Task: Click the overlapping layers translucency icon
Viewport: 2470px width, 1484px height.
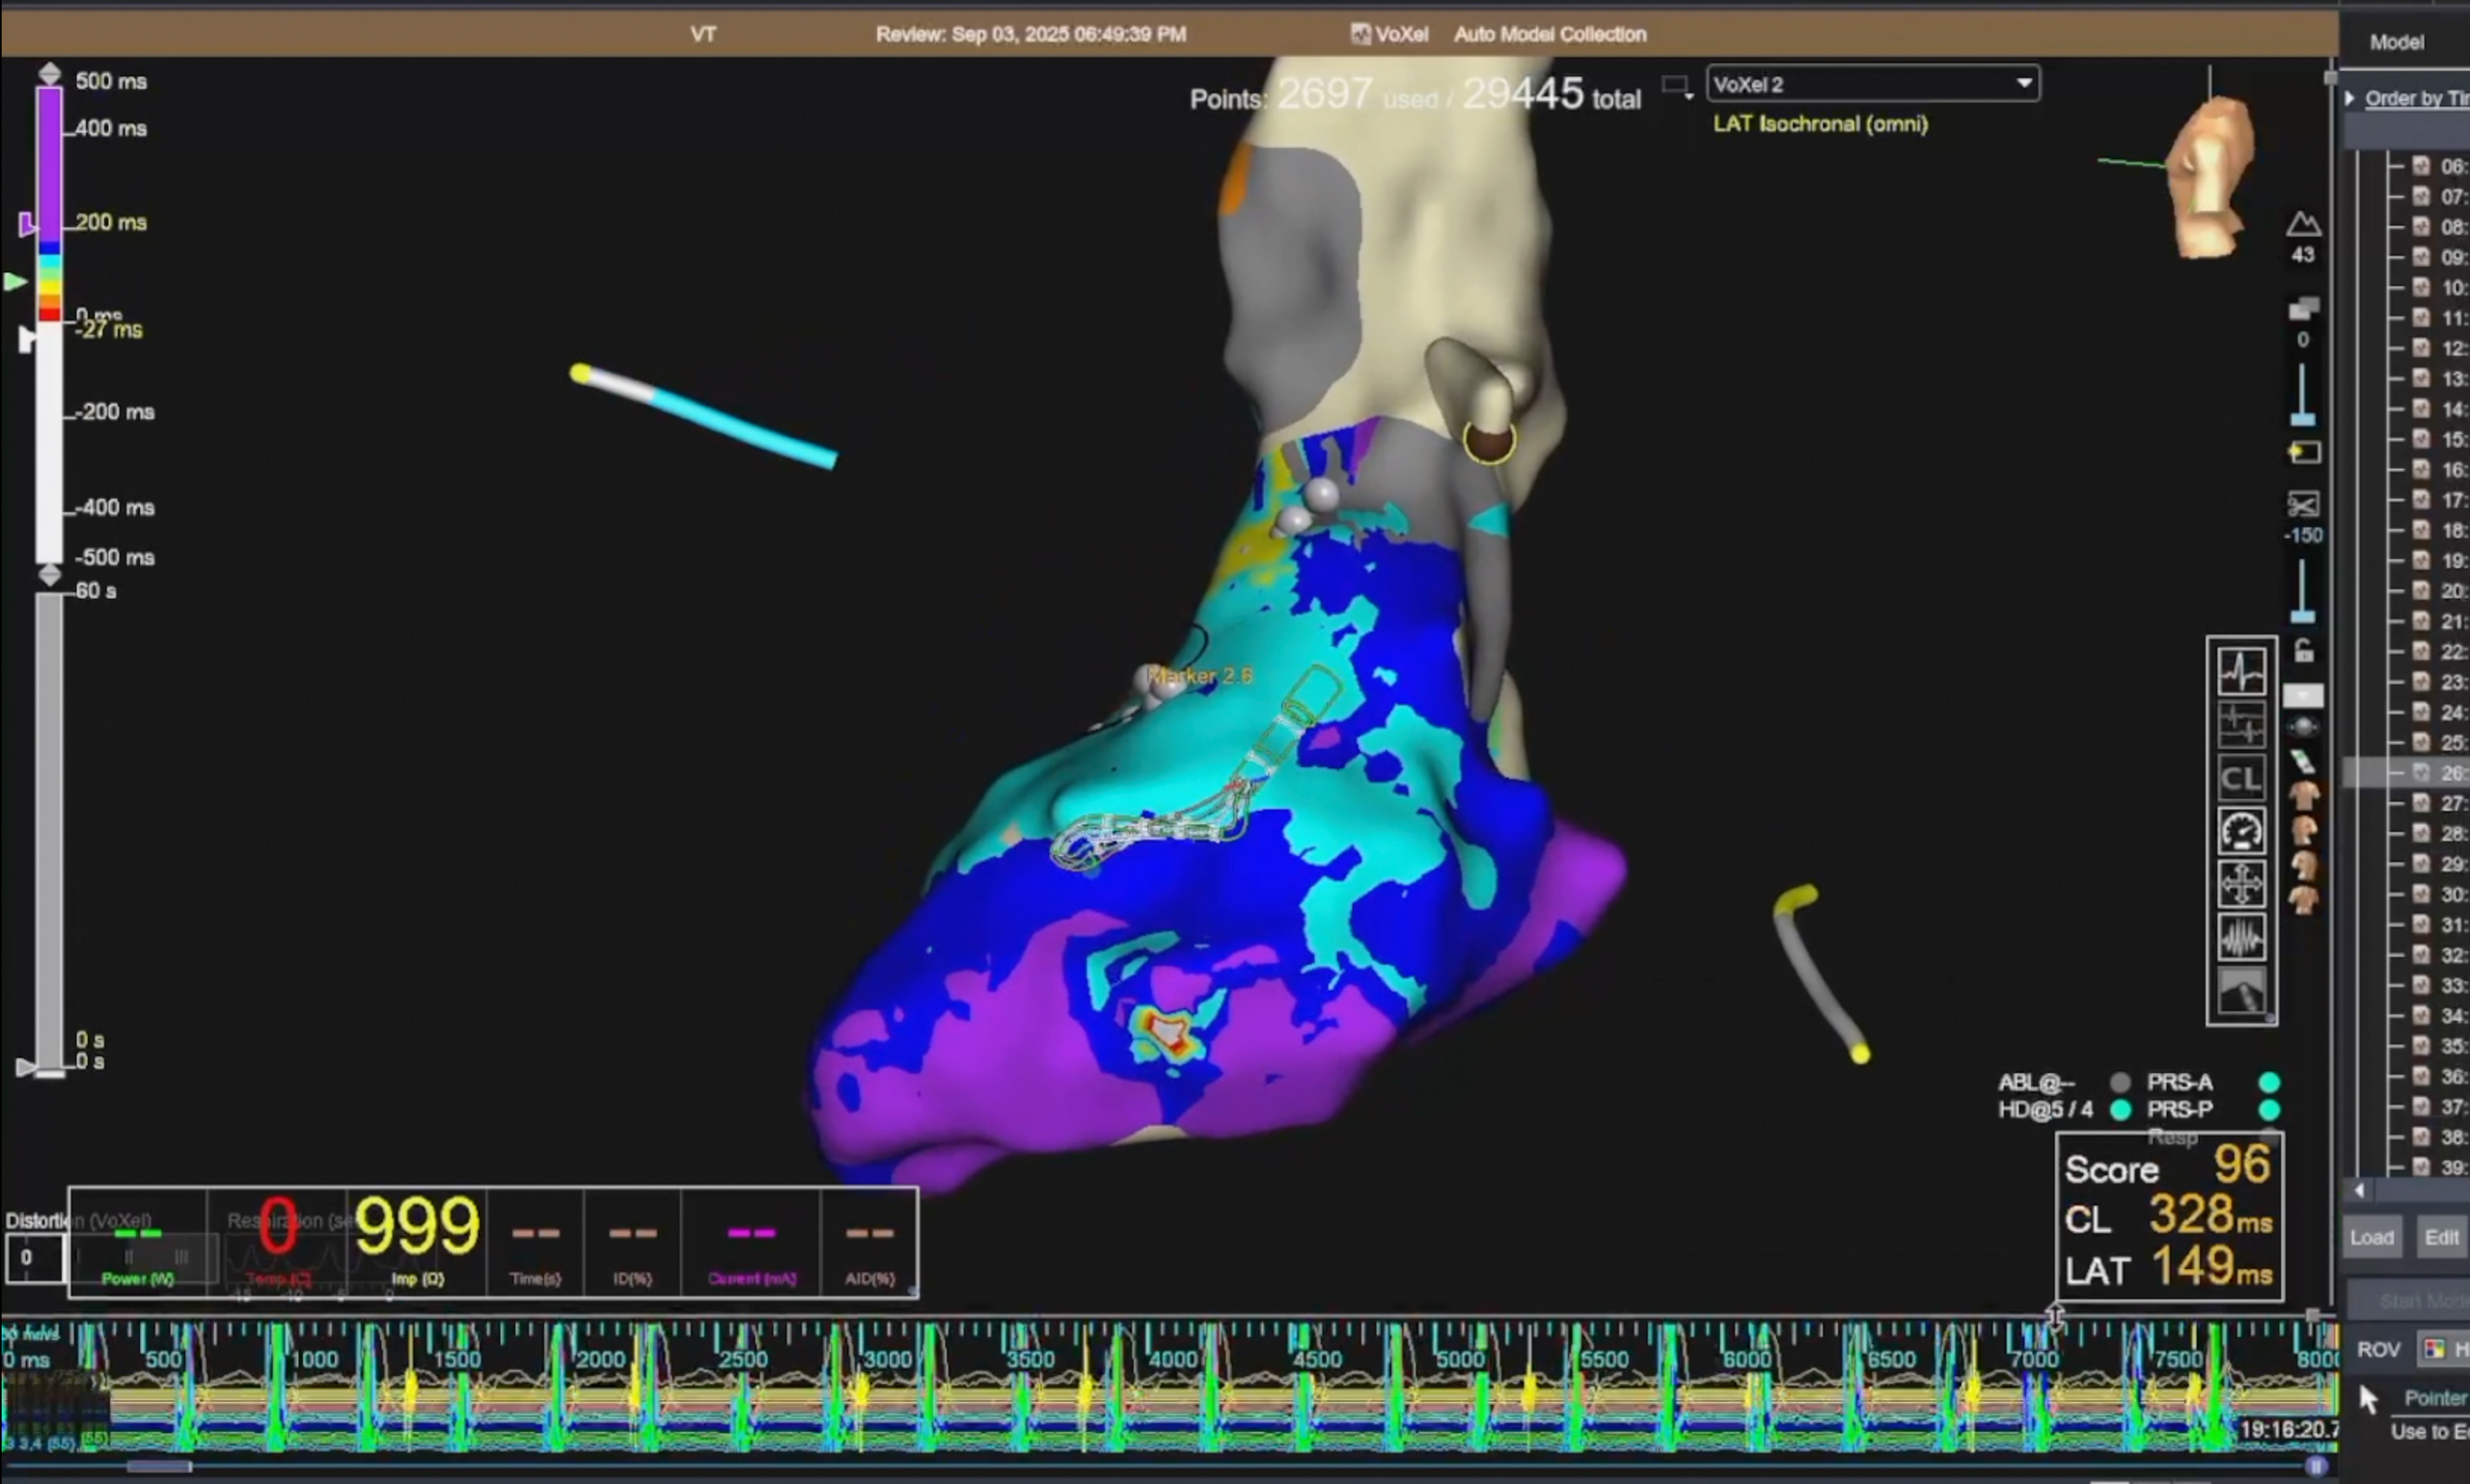Action: pos(2303,309)
